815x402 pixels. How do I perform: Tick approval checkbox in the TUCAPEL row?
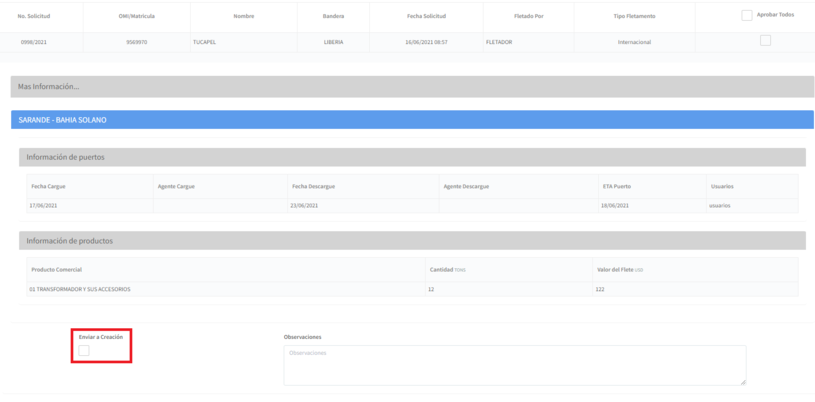coord(765,41)
